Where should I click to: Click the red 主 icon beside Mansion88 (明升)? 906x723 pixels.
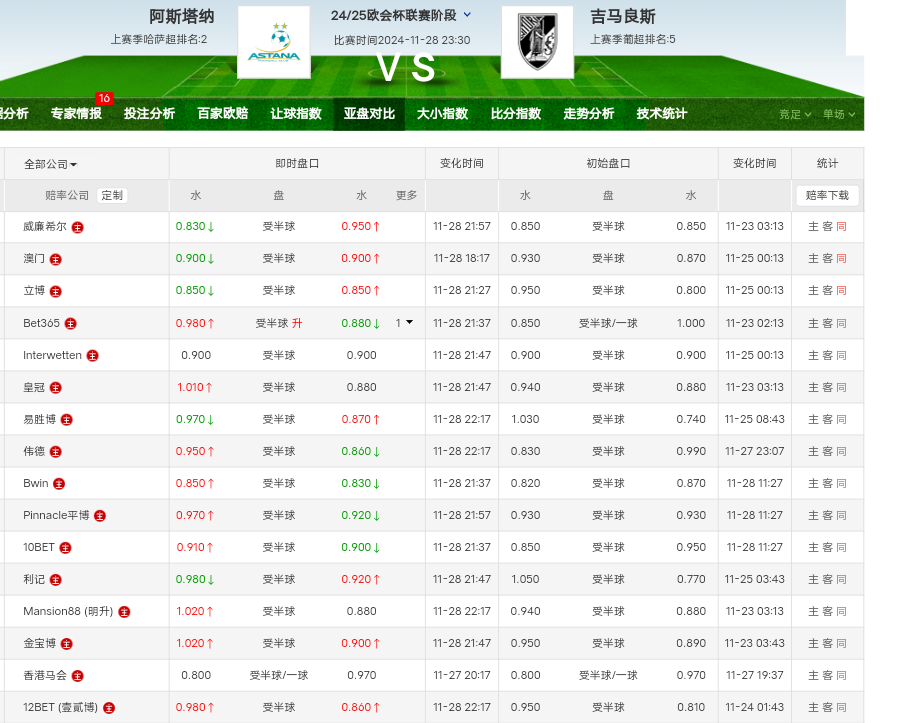point(124,612)
